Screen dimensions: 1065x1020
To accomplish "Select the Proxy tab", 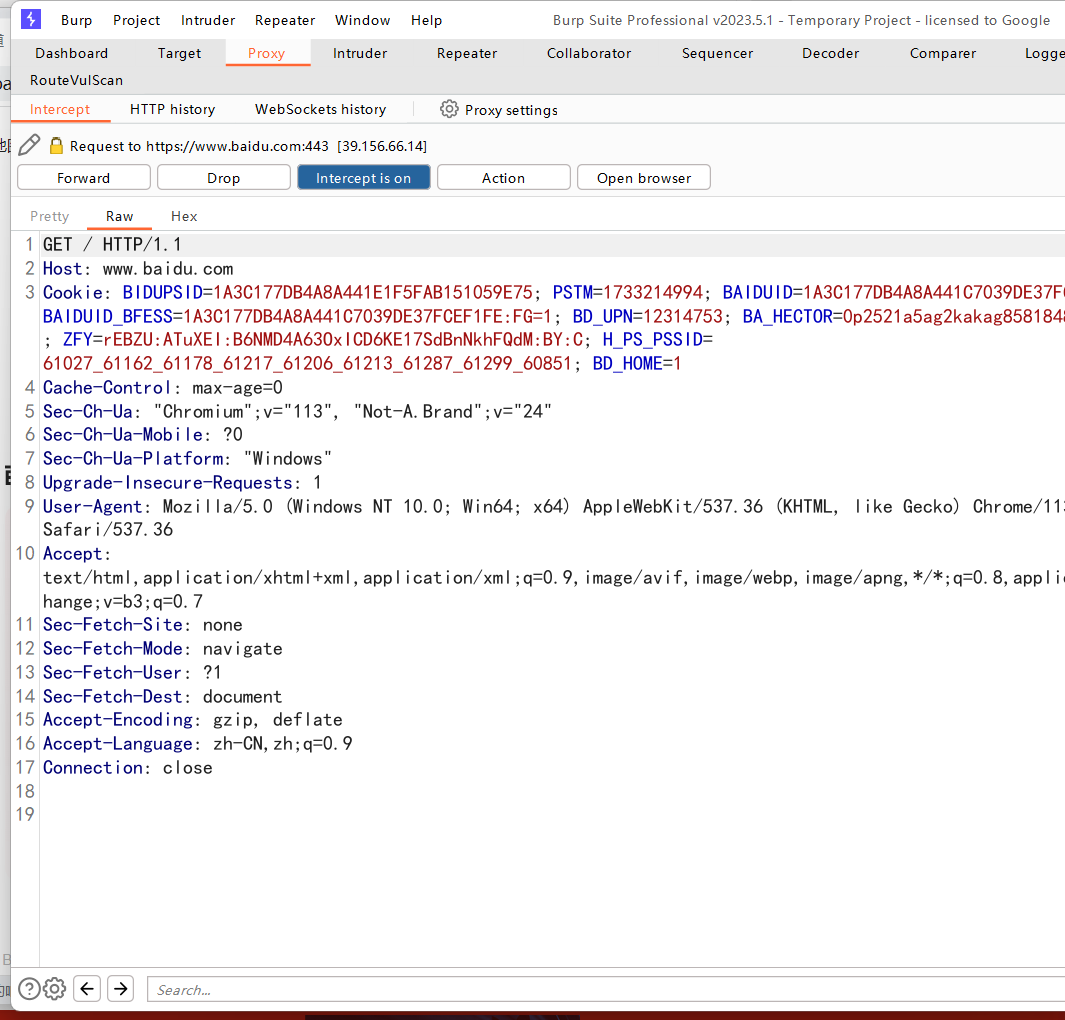I will pos(266,53).
